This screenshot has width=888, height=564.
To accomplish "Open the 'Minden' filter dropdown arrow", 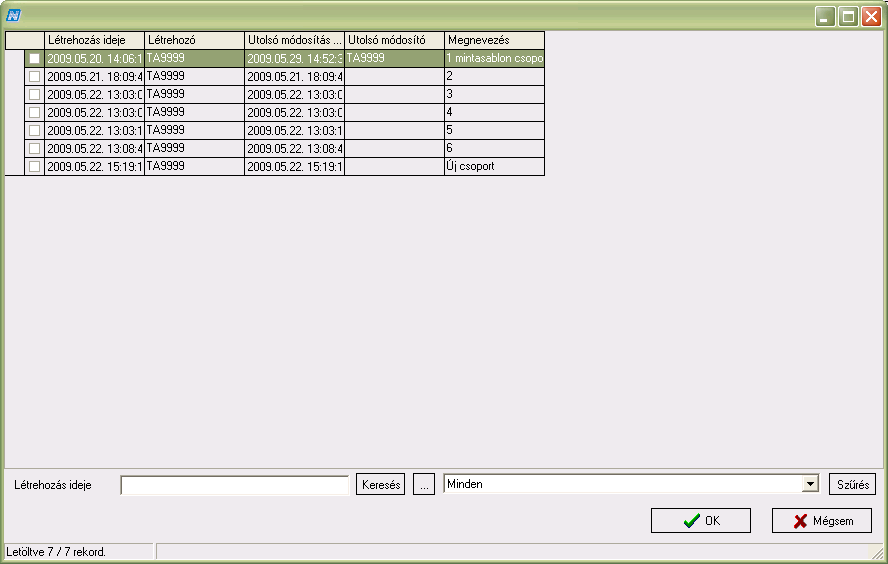I will pos(810,484).
